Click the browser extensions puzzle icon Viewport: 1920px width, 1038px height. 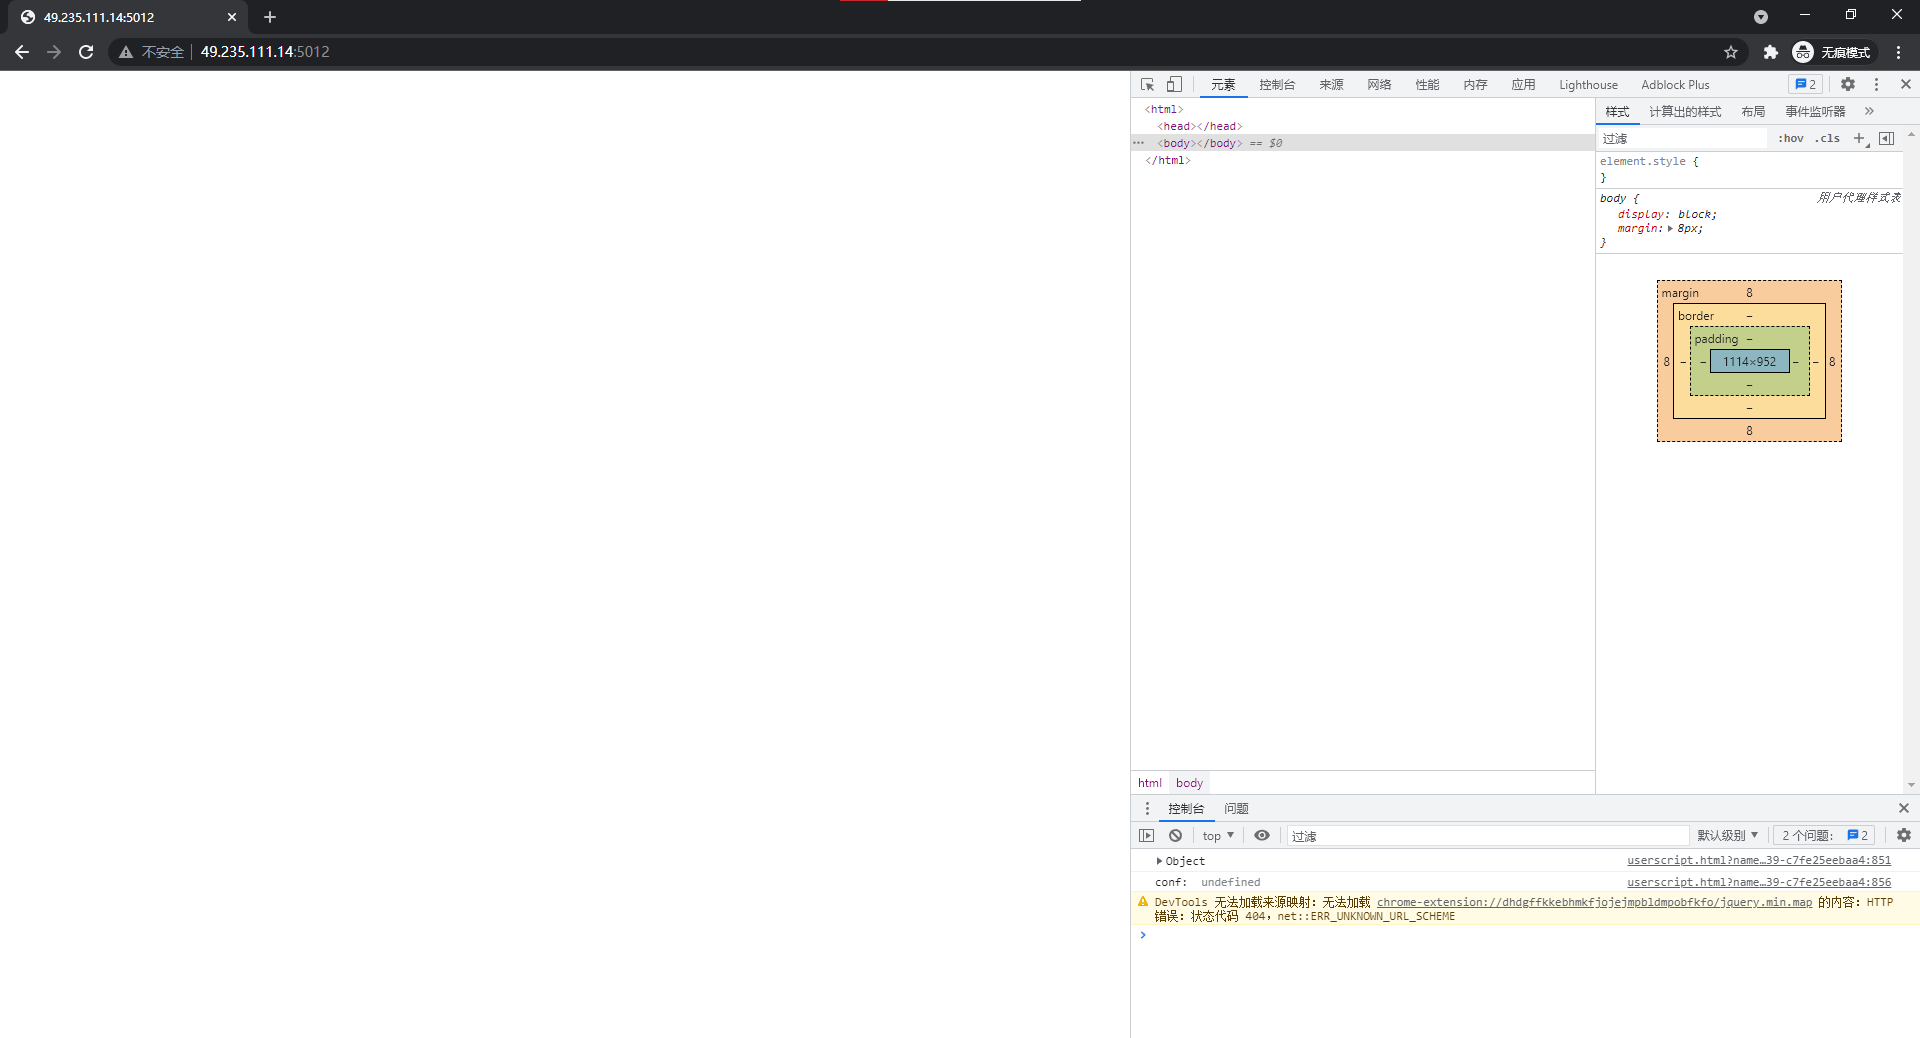tap(1771, 52)
